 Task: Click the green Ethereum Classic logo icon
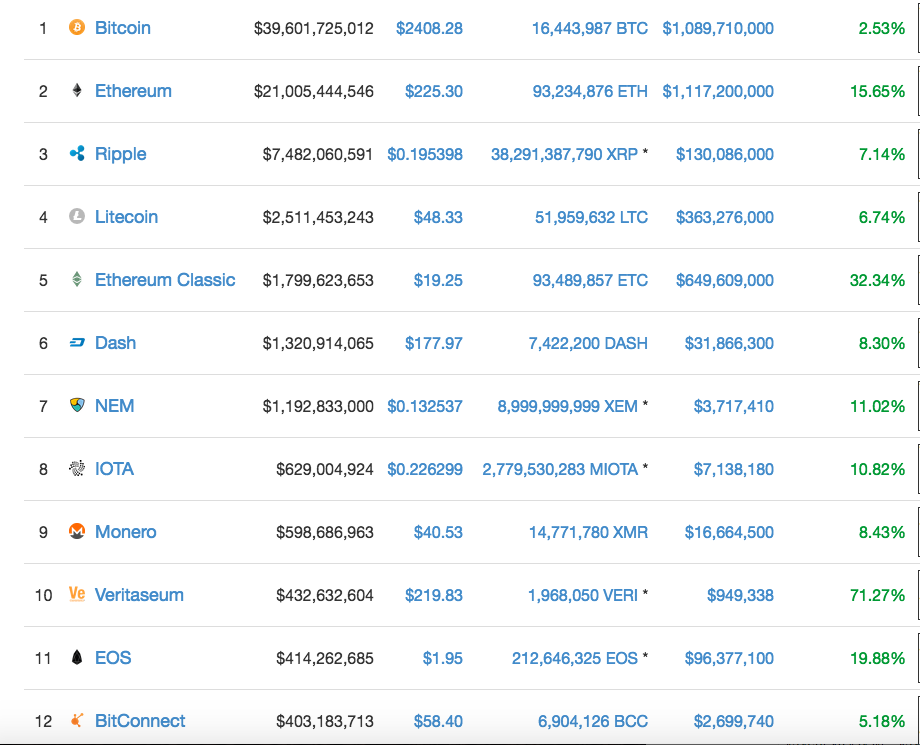(x=77, y=280)
